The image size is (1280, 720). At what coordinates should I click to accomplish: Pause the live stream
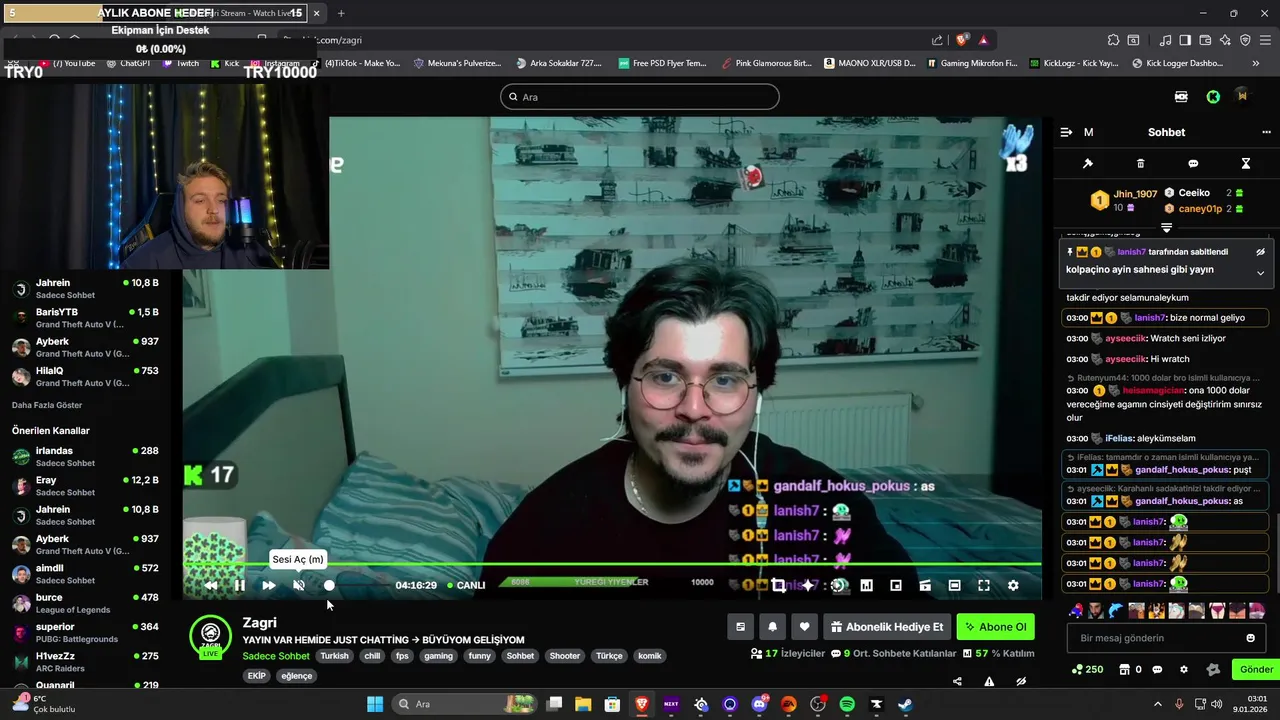239,585
